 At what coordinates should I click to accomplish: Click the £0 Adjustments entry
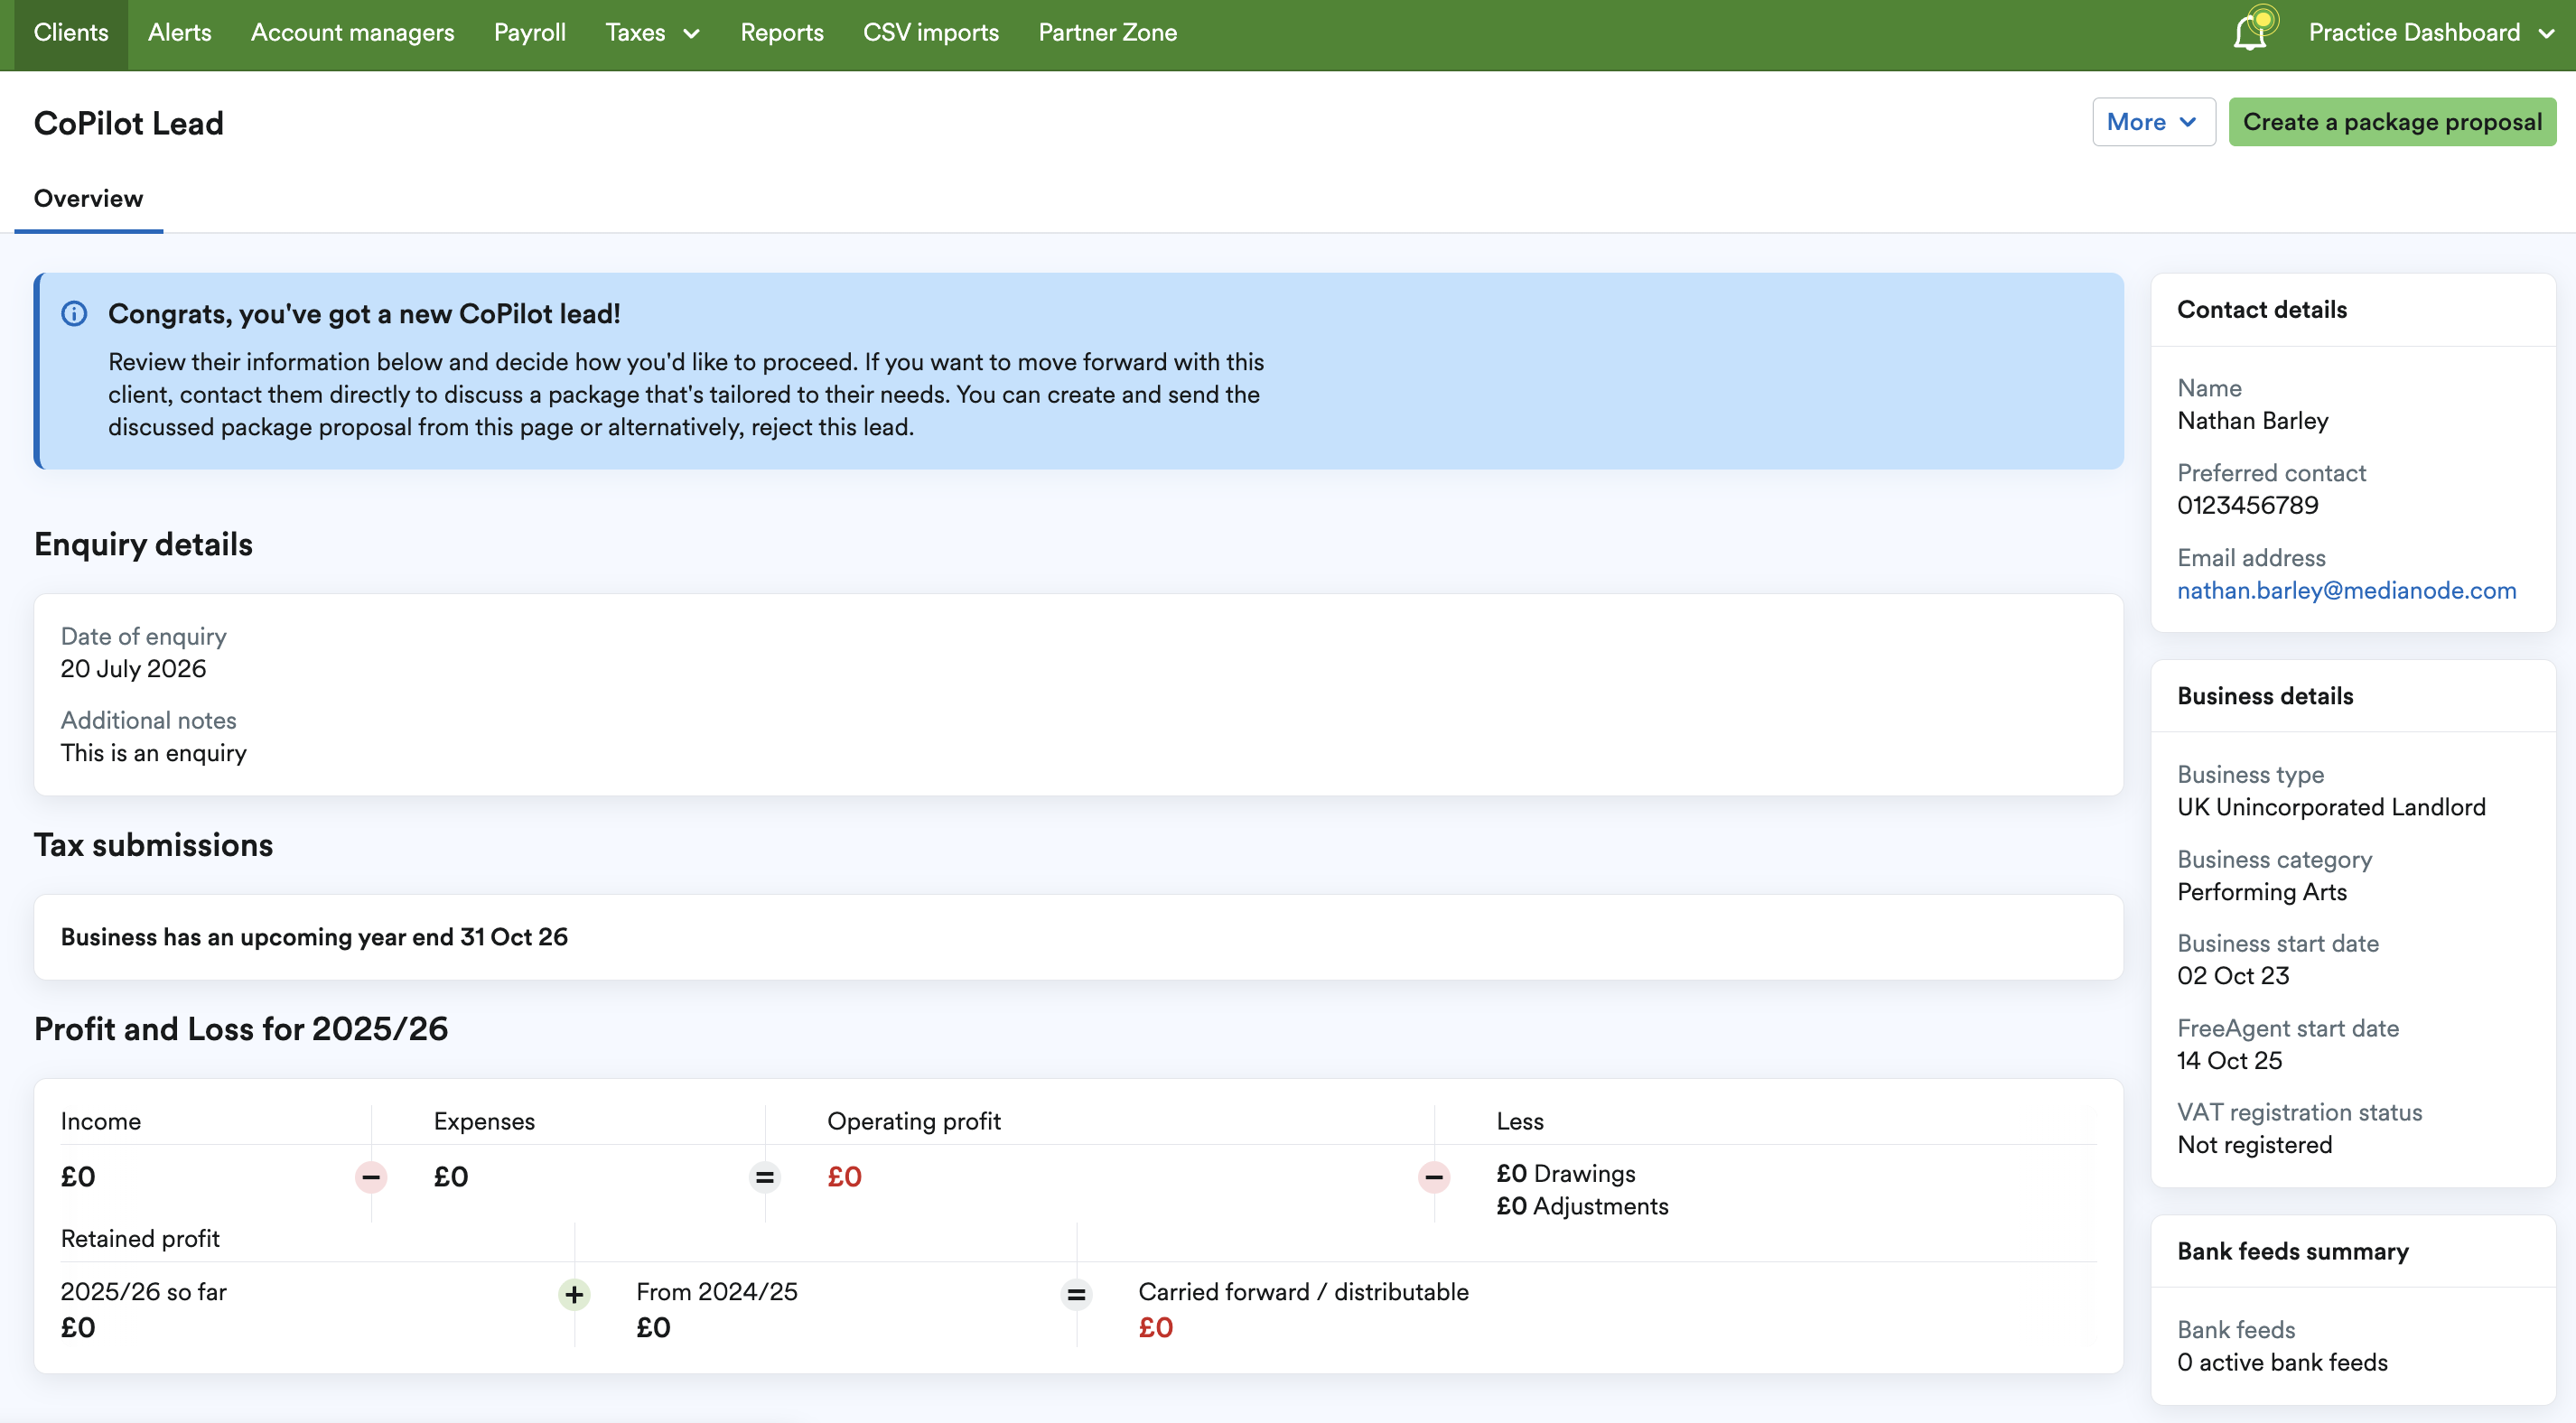pos(1582,1206)
